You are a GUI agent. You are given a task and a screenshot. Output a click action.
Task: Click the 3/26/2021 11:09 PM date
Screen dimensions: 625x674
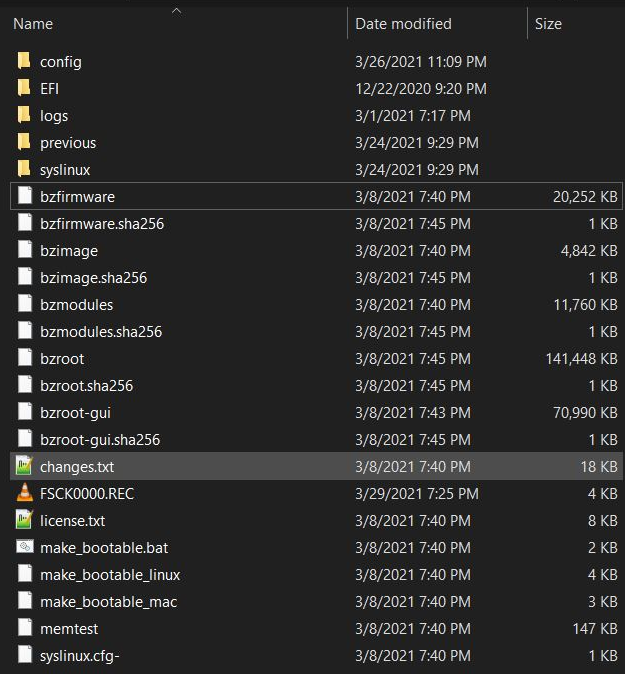pos(421,62)
